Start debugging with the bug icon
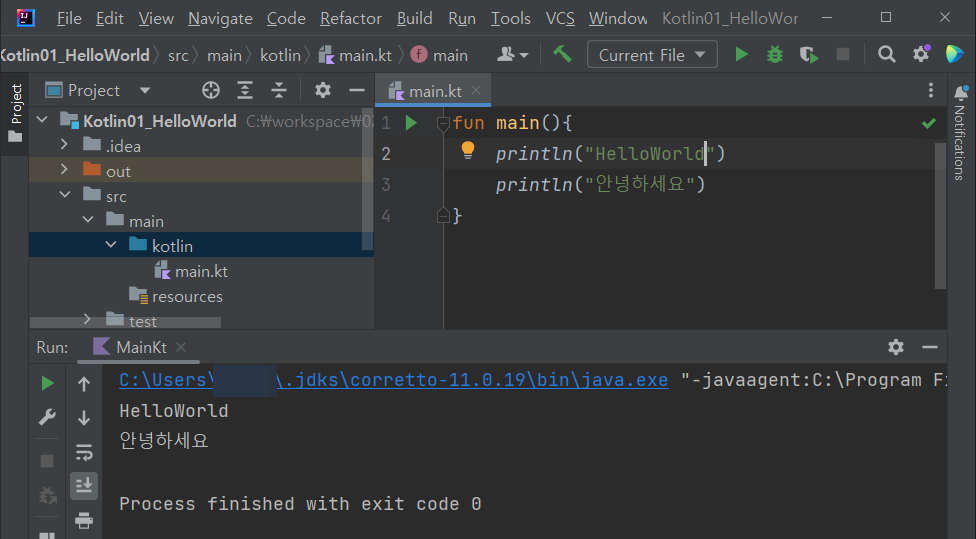This screenshot has height=539, width=976. pos(774,55)
